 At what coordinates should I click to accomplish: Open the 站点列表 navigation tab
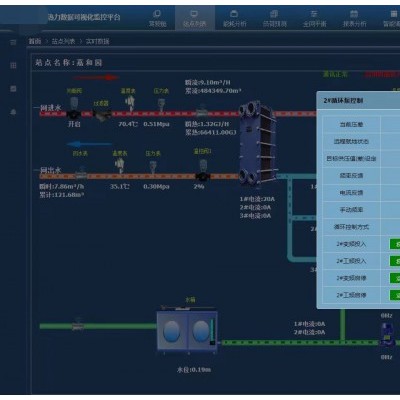(x=194, y=18)
